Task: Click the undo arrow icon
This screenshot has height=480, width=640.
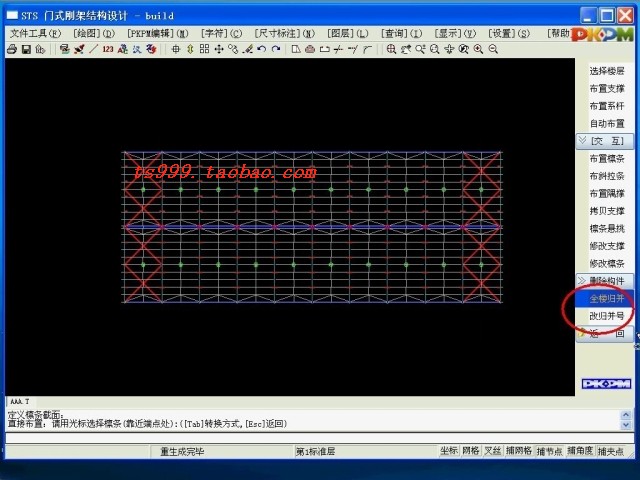Action: [262, 49]
